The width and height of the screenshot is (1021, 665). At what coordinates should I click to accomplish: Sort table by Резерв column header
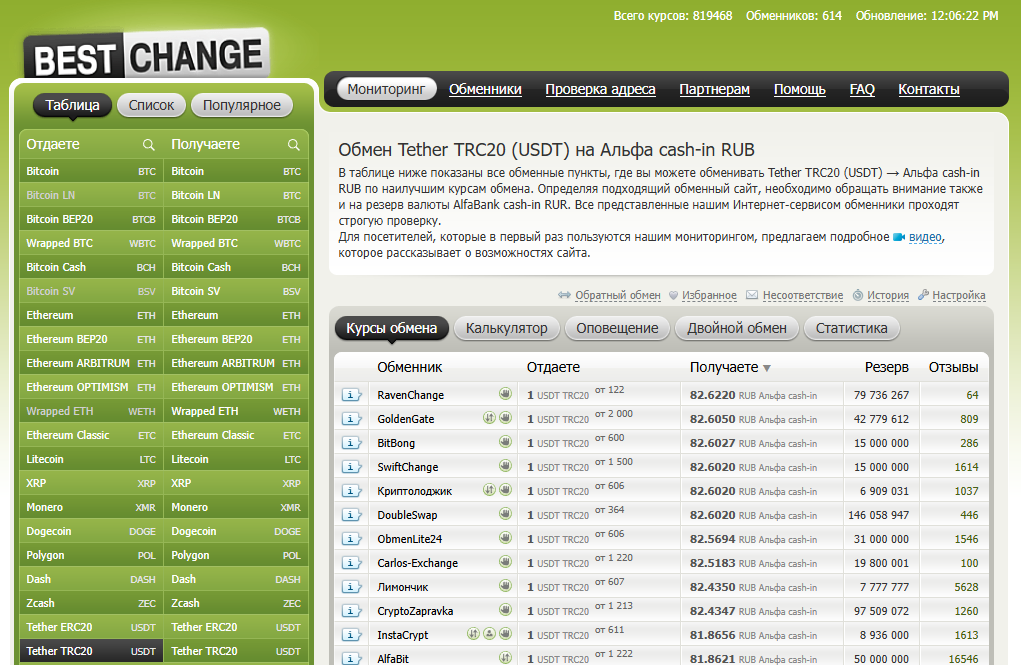pyautogui.click(x=886, y=367)
